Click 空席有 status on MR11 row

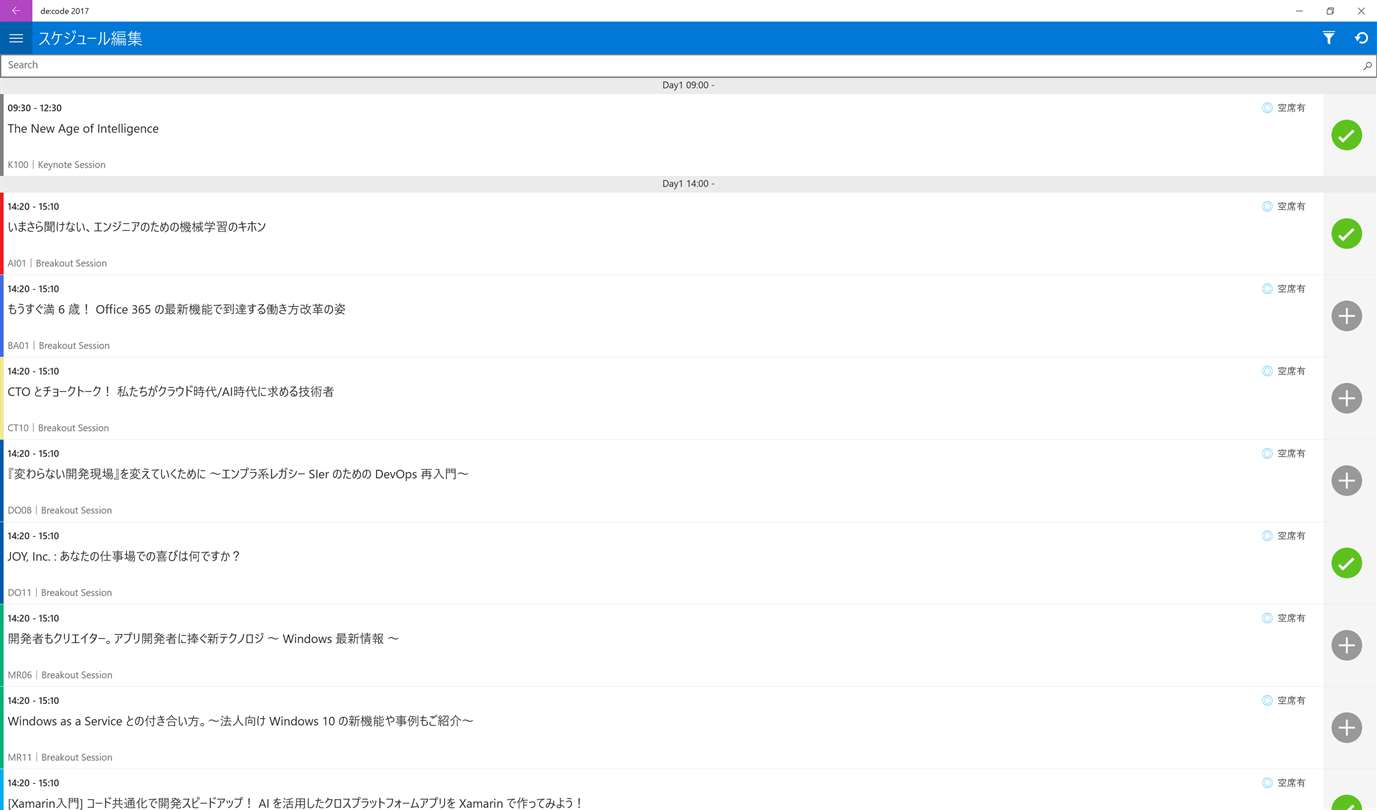tap(1284, 701)
